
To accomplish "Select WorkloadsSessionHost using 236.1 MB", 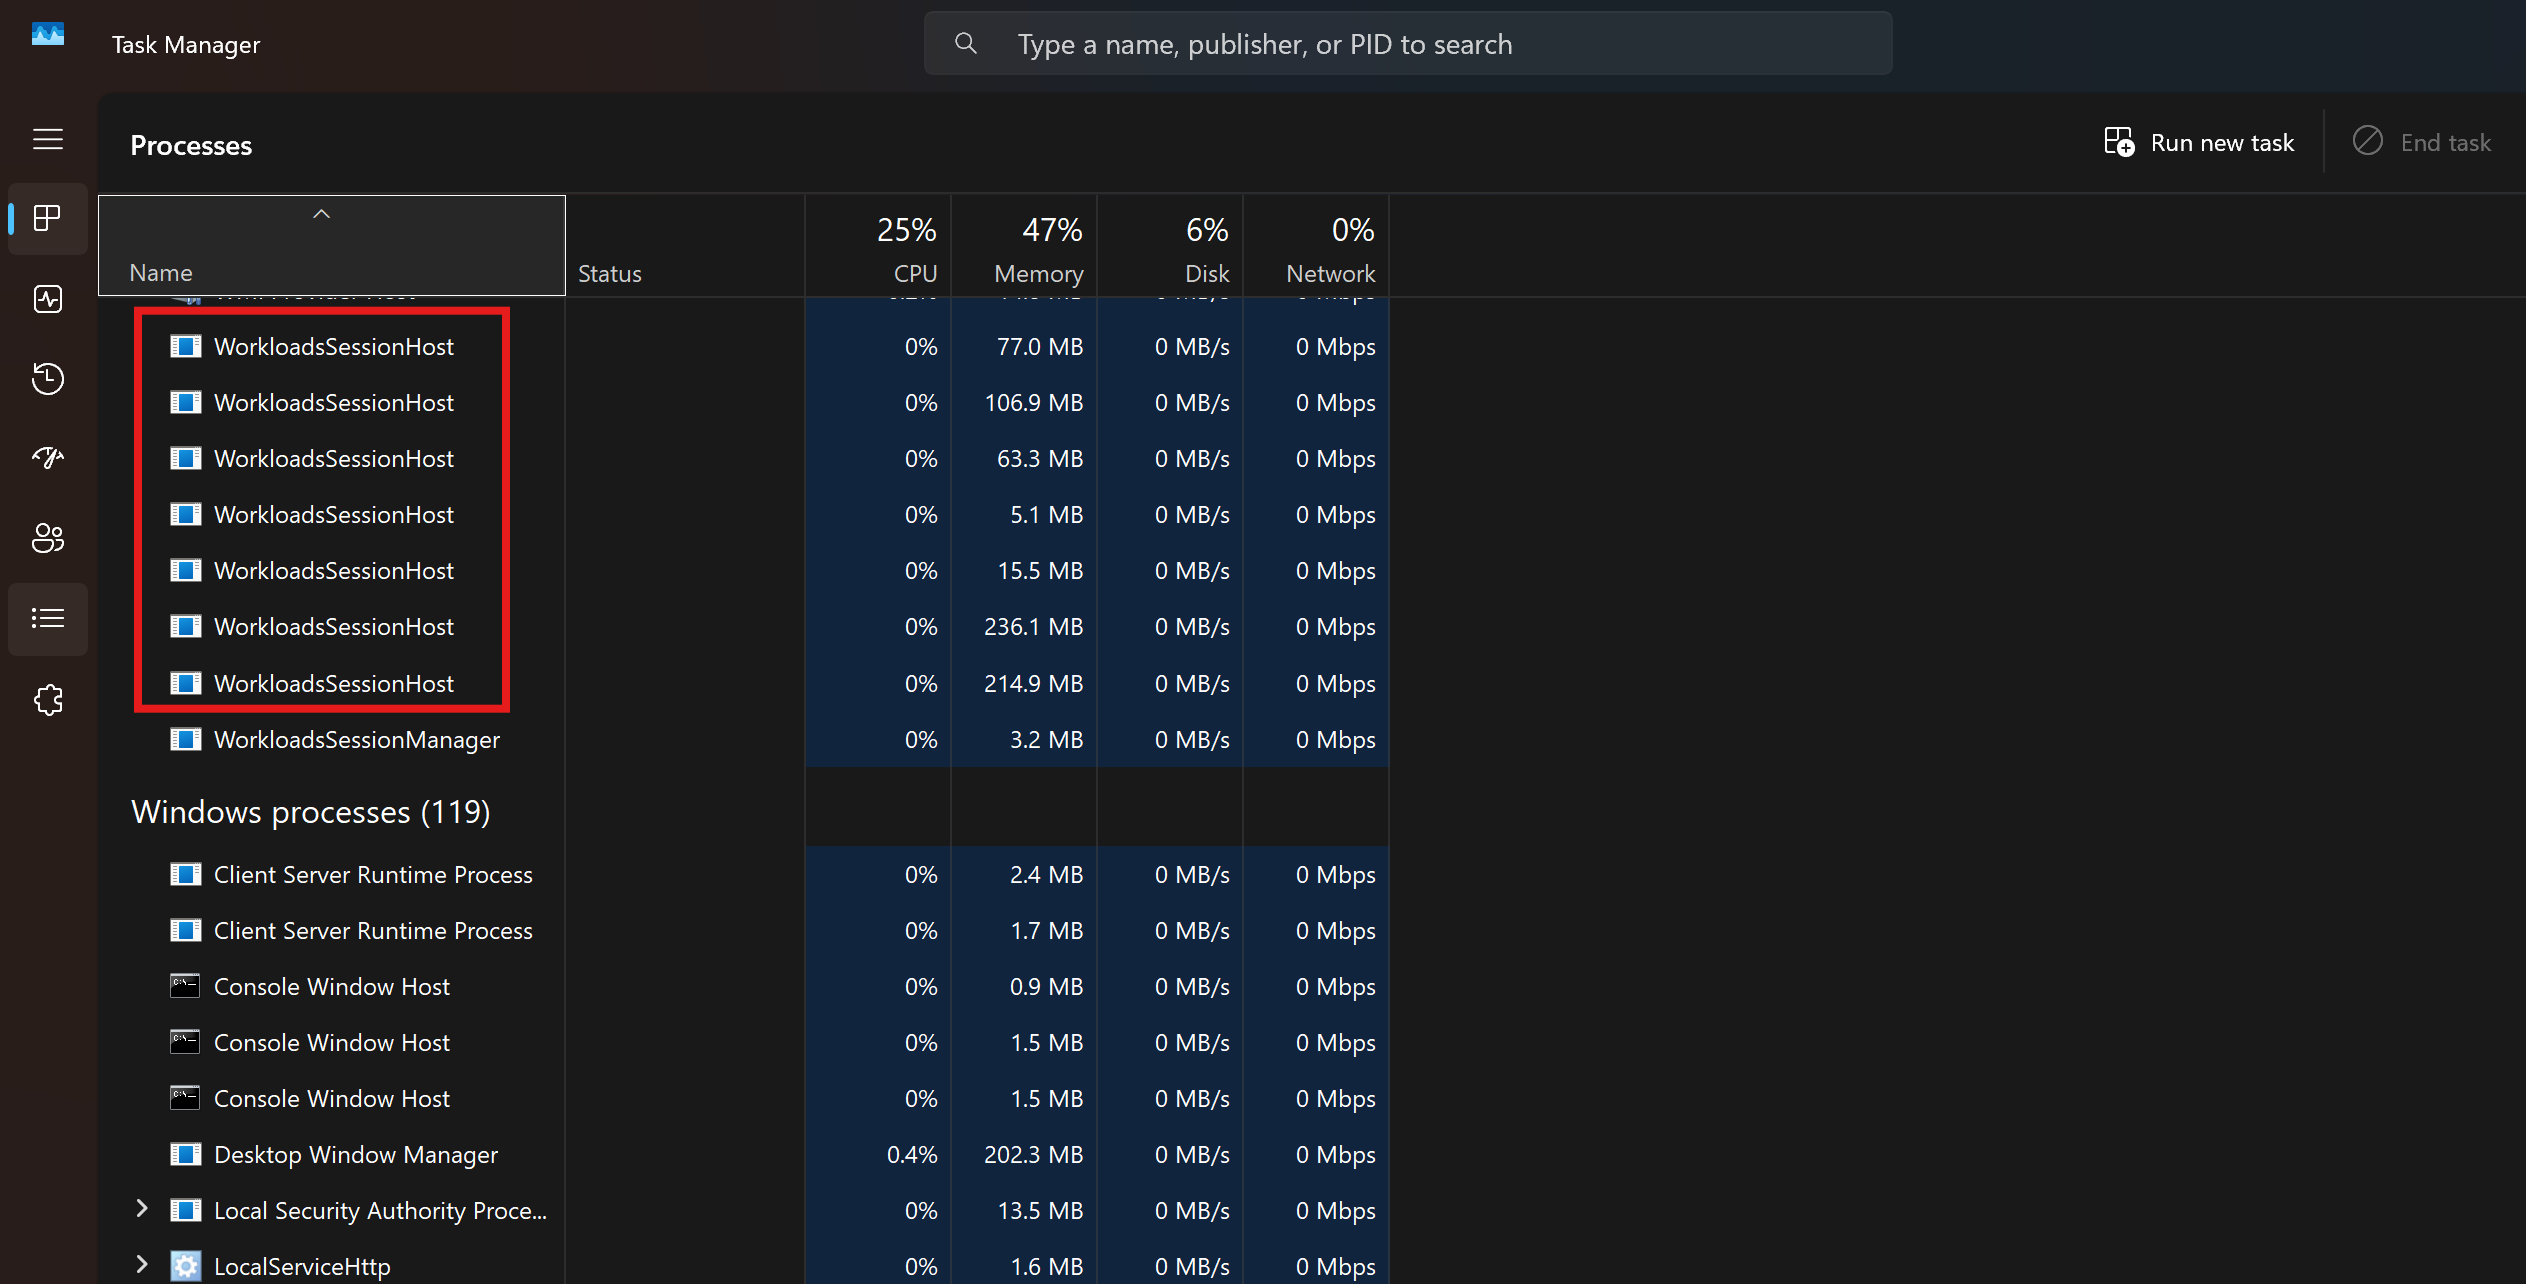I will 744,627.
